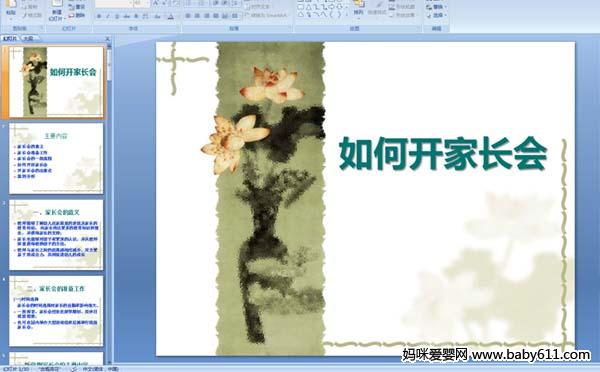
Task: Click the title text 如何开家长会 on slide
Action: 443,153
